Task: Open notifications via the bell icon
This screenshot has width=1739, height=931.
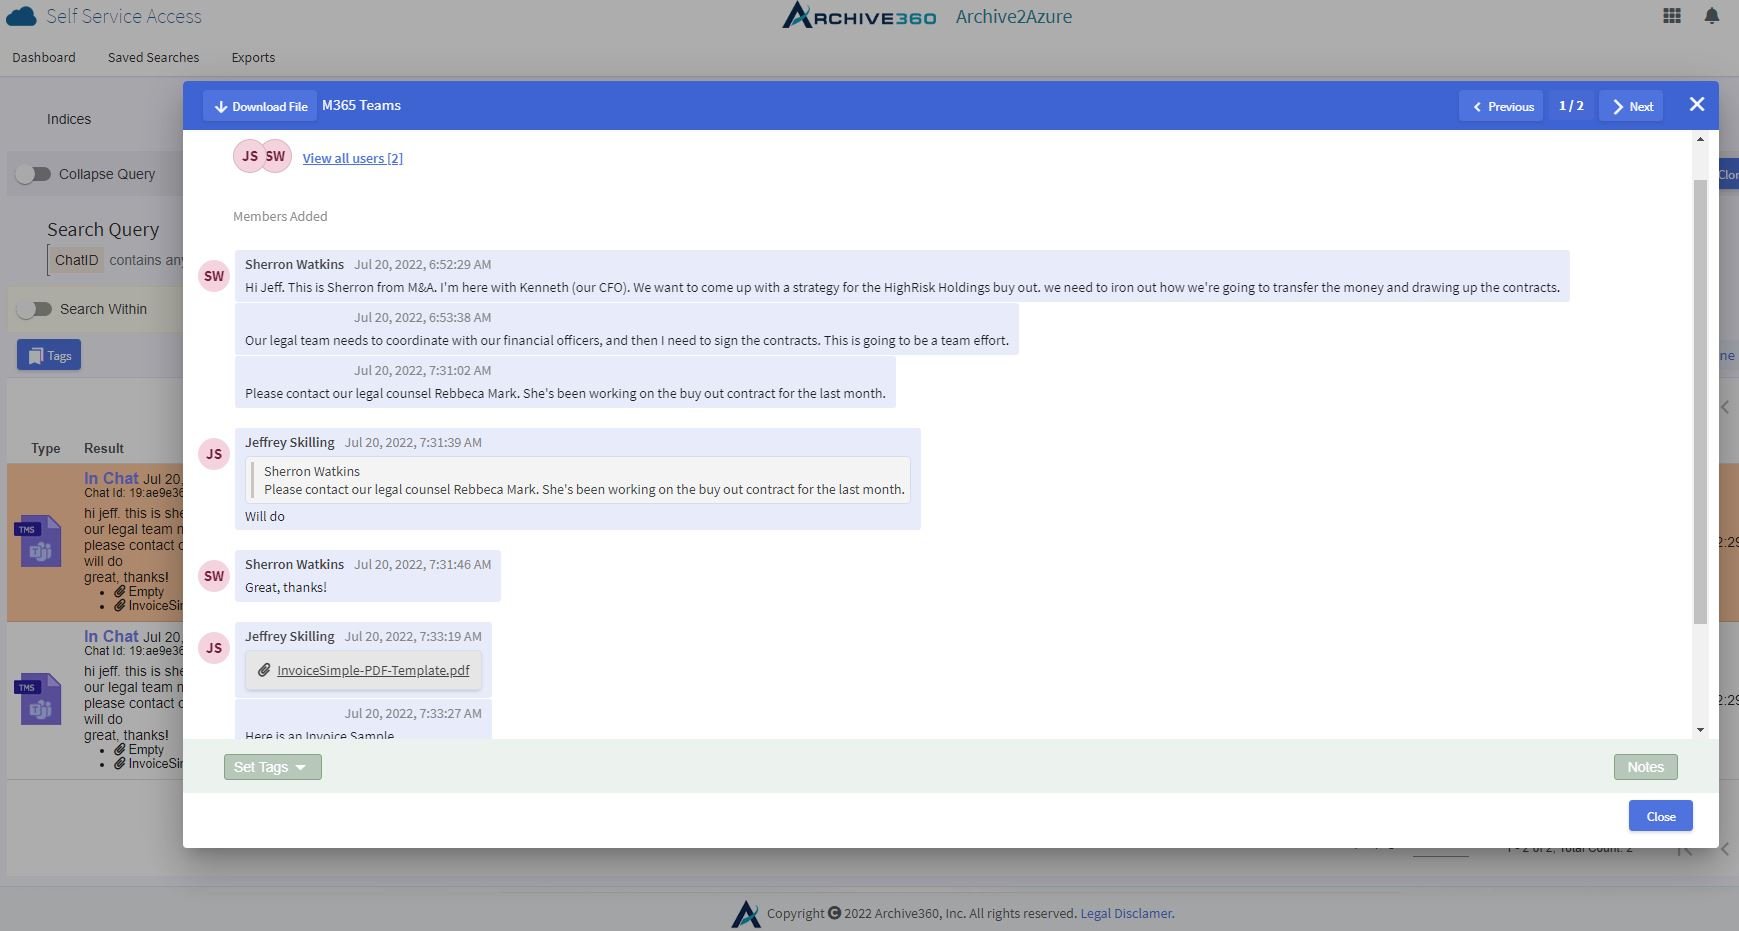Action: [x=1712, y=16]
